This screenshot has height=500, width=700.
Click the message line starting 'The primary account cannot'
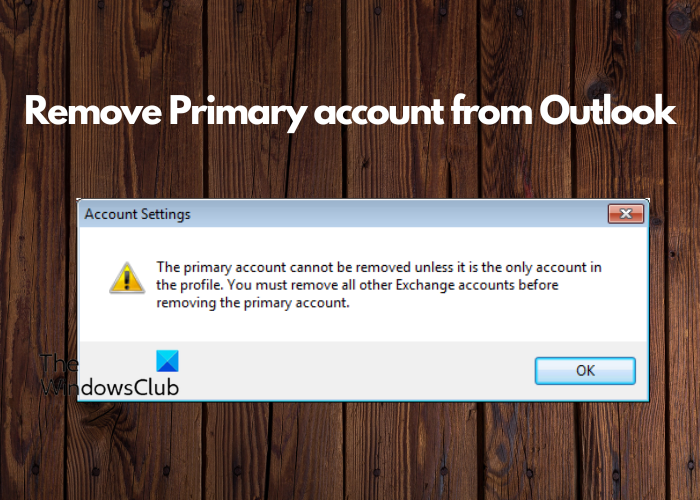click(379, 267)
